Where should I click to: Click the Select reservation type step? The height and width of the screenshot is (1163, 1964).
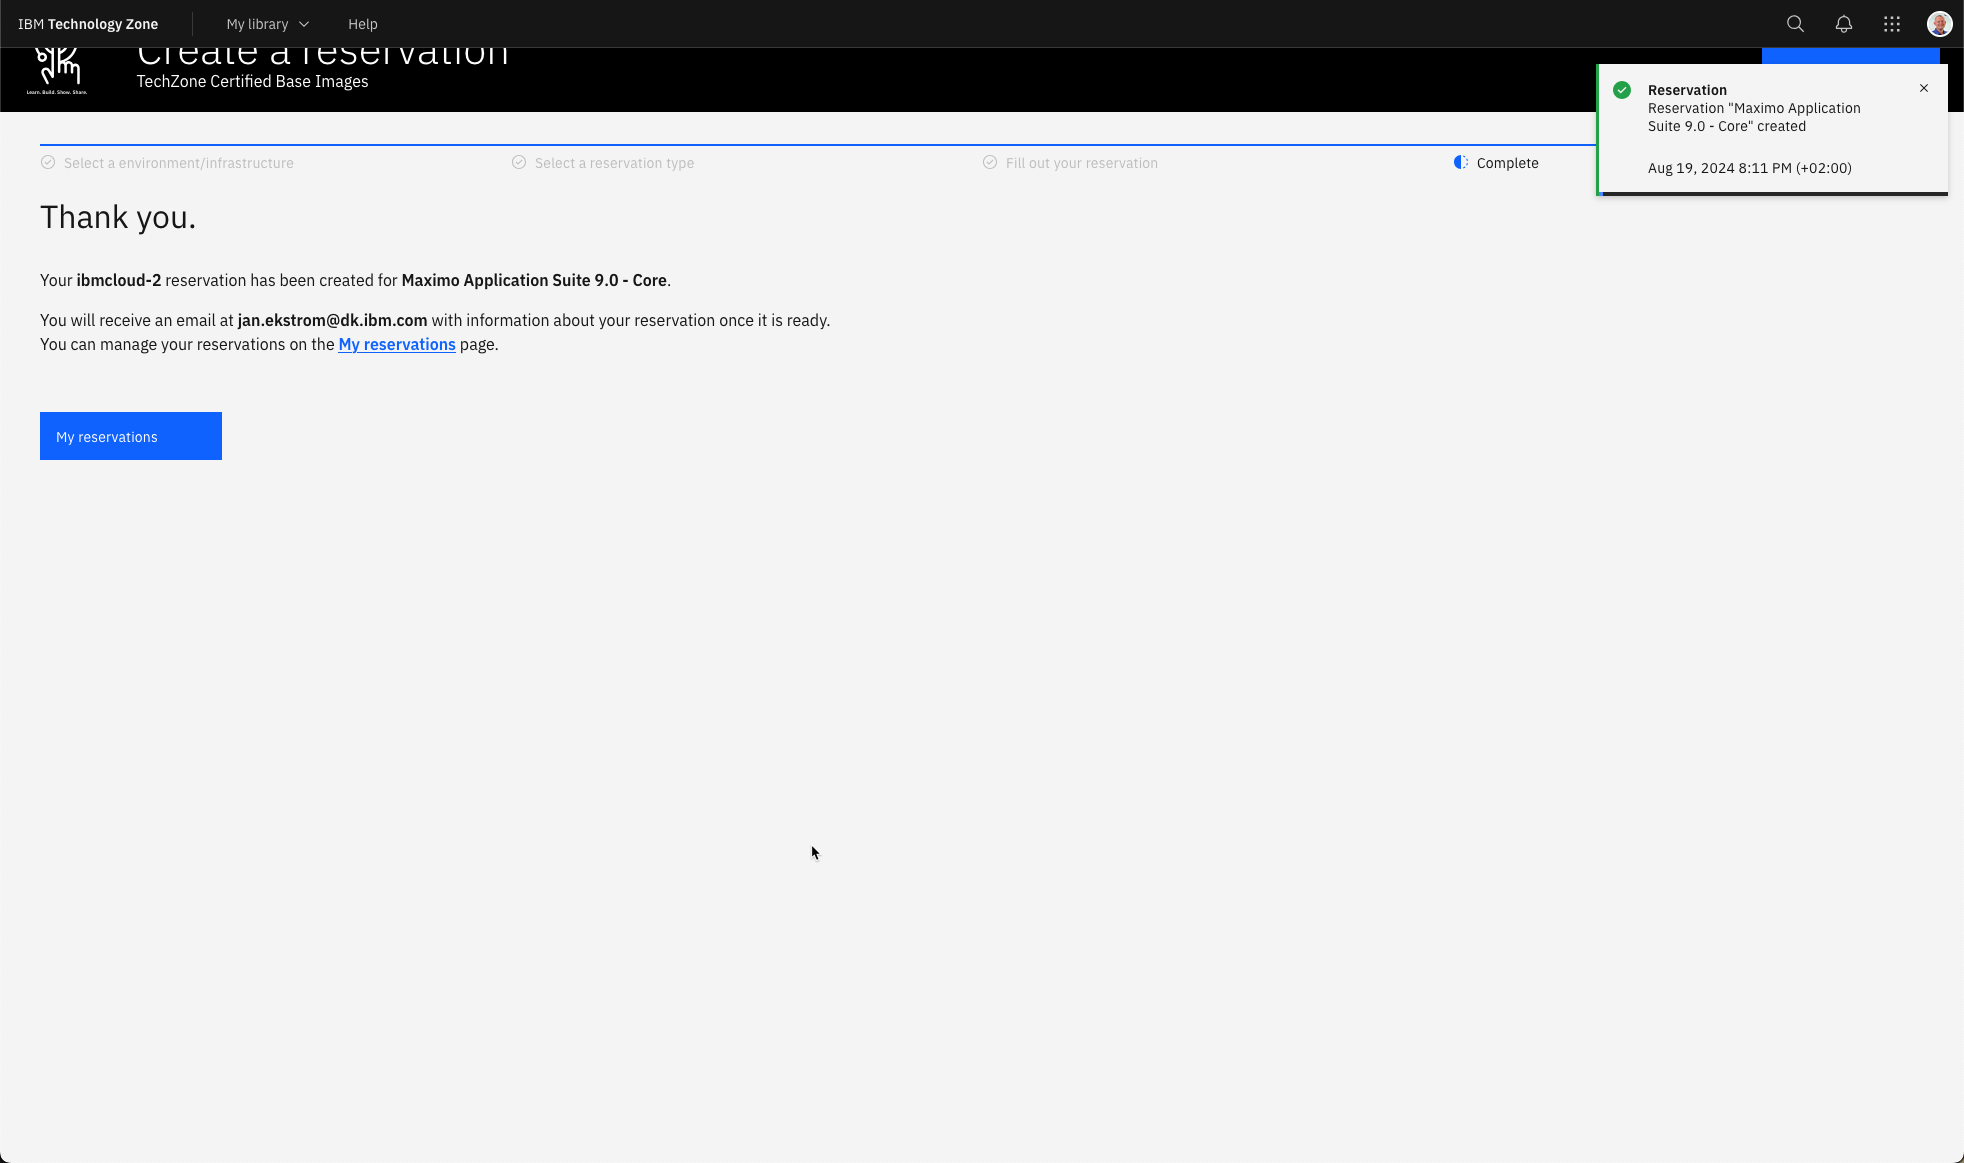pyautogui.click(x=615, y=162)
